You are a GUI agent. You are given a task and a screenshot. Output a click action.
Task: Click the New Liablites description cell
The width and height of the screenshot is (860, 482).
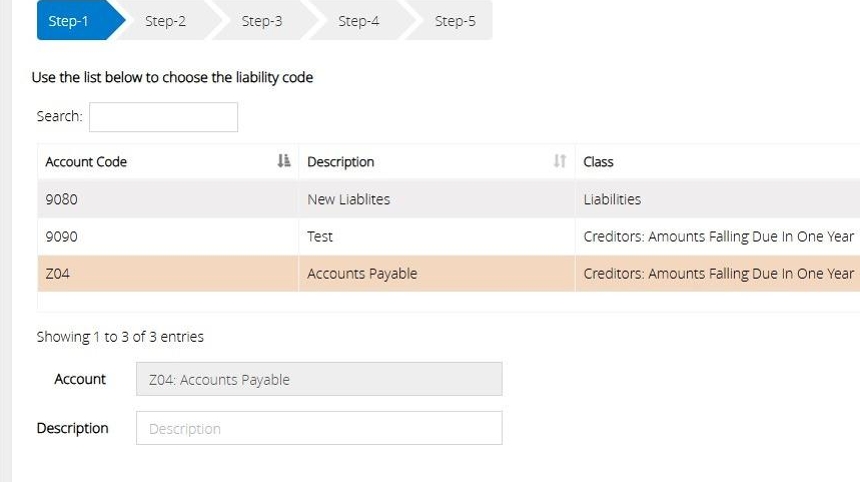pyautogui.click(x=348, y=199)
